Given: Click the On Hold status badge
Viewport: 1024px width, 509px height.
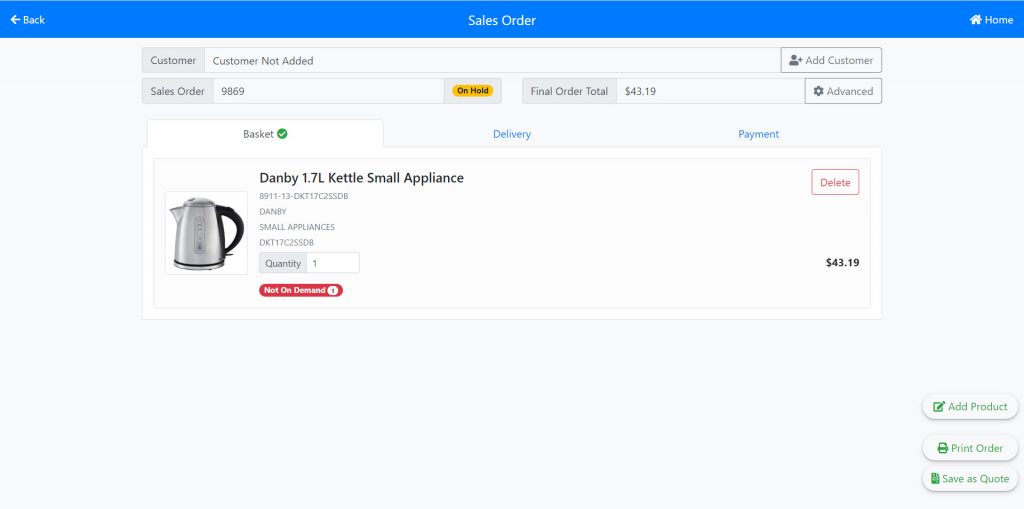Looking at the screenshot, I should [x=473, y=91].
